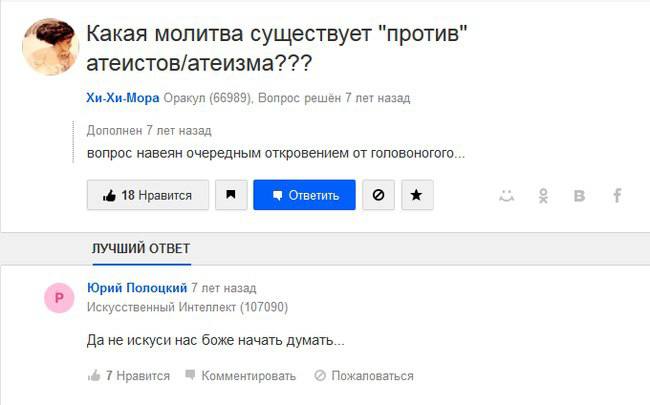Viewport: 650px width, 405px height.
Task: Open Хи-Хи-Мора author profile link
Action: point(123,98)
